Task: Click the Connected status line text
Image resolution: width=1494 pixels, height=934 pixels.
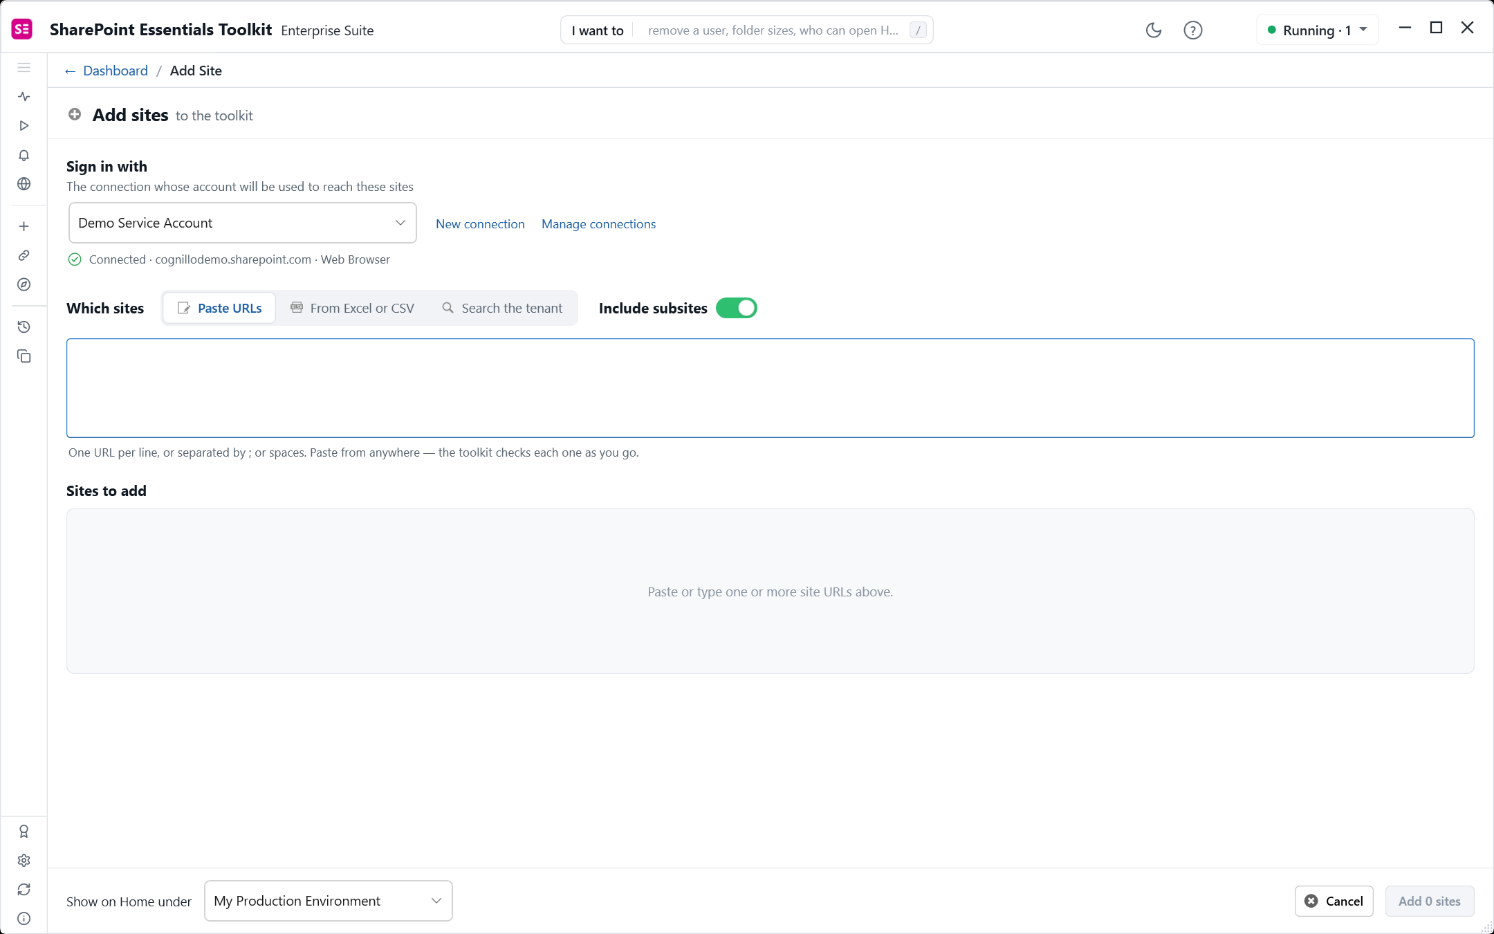Action: click(x=239, y=260)
